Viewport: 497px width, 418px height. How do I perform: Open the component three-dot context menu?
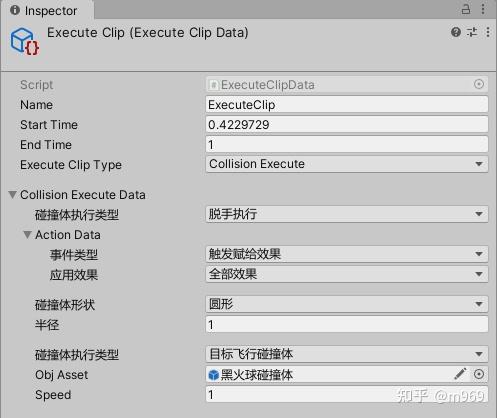pos(488,32)
